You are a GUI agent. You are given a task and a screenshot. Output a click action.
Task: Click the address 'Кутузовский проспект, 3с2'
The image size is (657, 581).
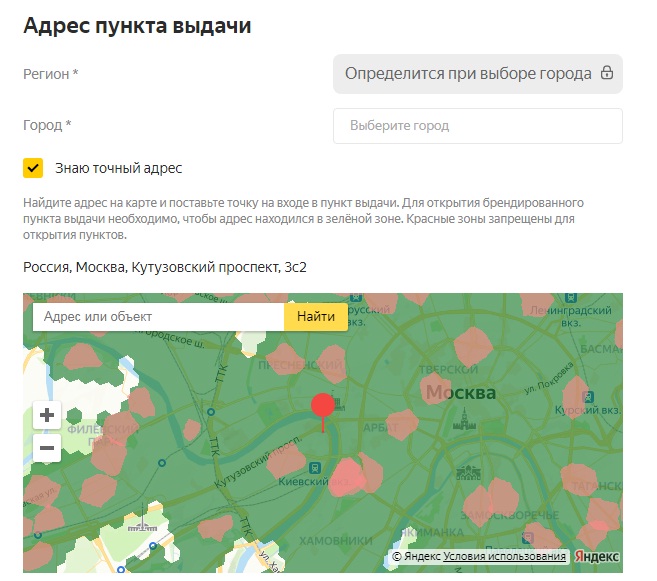pos(219,267)
